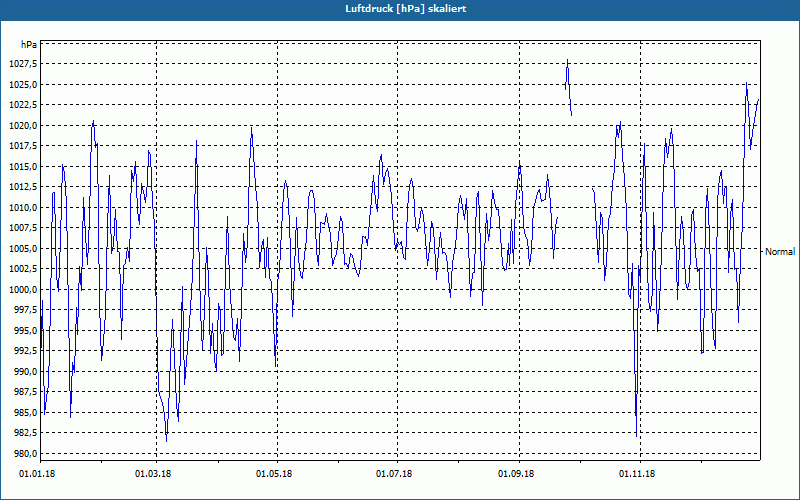Image resolution: width=800 pixels, height=500 pixels.
Task: Click the 1015,0 axis value
Action: pyautogui.click(x=22, y=166)
